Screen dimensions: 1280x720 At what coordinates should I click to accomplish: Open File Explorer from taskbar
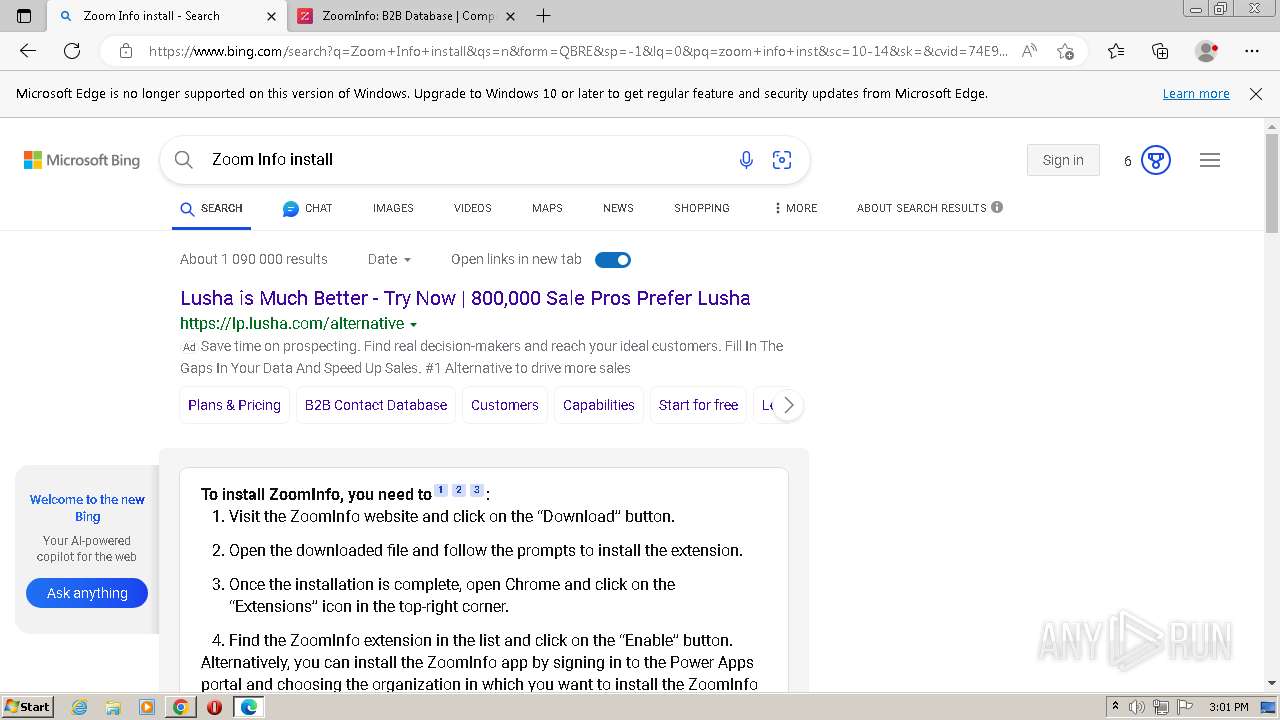click(x=113, y=707)
